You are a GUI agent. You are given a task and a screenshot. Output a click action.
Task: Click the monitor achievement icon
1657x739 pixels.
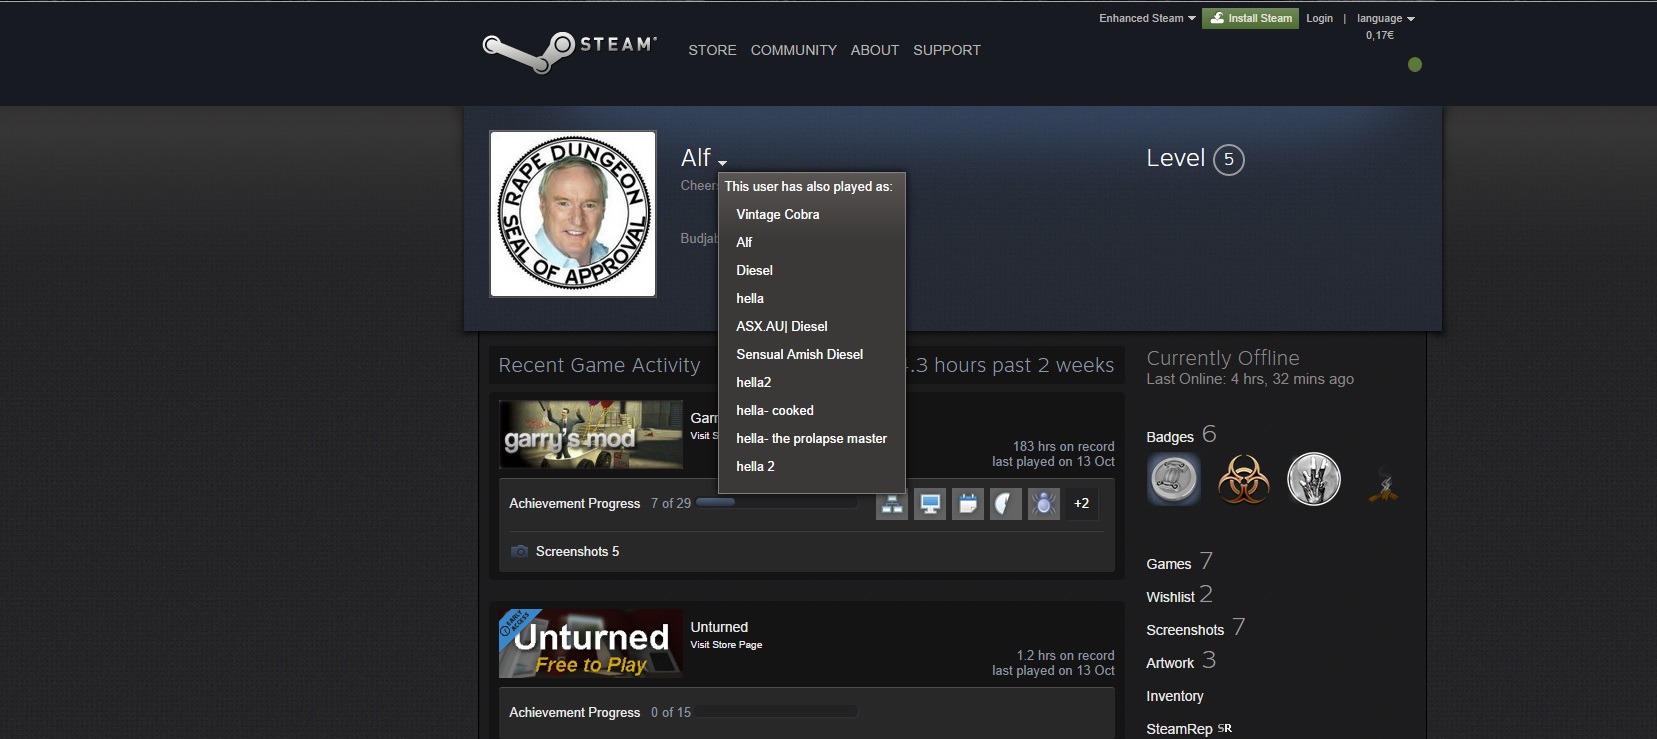pyautogui.click(x=930, y=504)
